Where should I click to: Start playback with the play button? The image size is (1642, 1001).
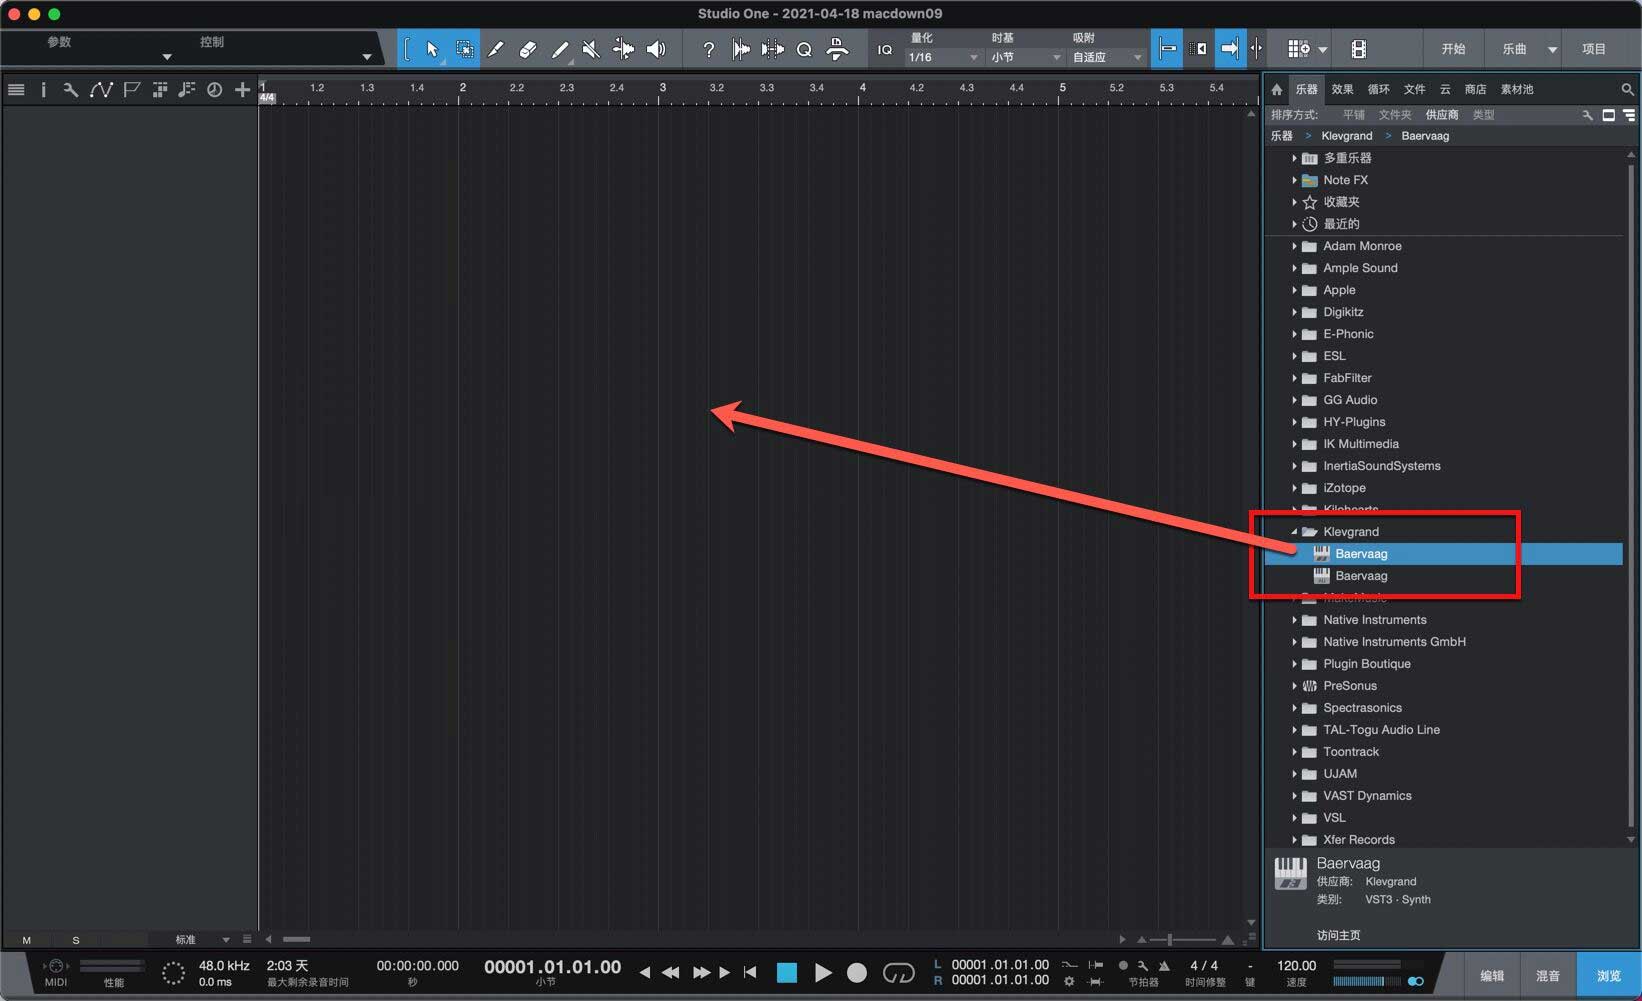pyautogui.click(x=822, y=972)
